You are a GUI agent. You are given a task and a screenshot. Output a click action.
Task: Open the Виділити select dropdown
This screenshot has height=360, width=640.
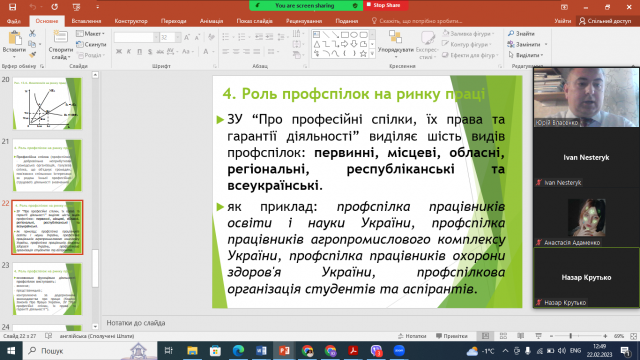pyautogui.click(x=526, y=55)
